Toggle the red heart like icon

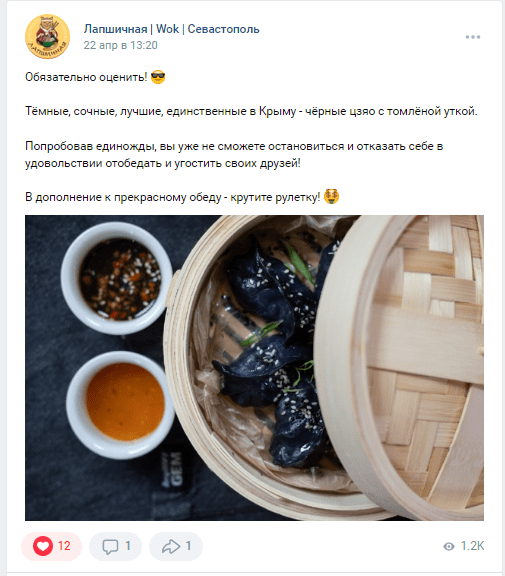coord(43,546)
